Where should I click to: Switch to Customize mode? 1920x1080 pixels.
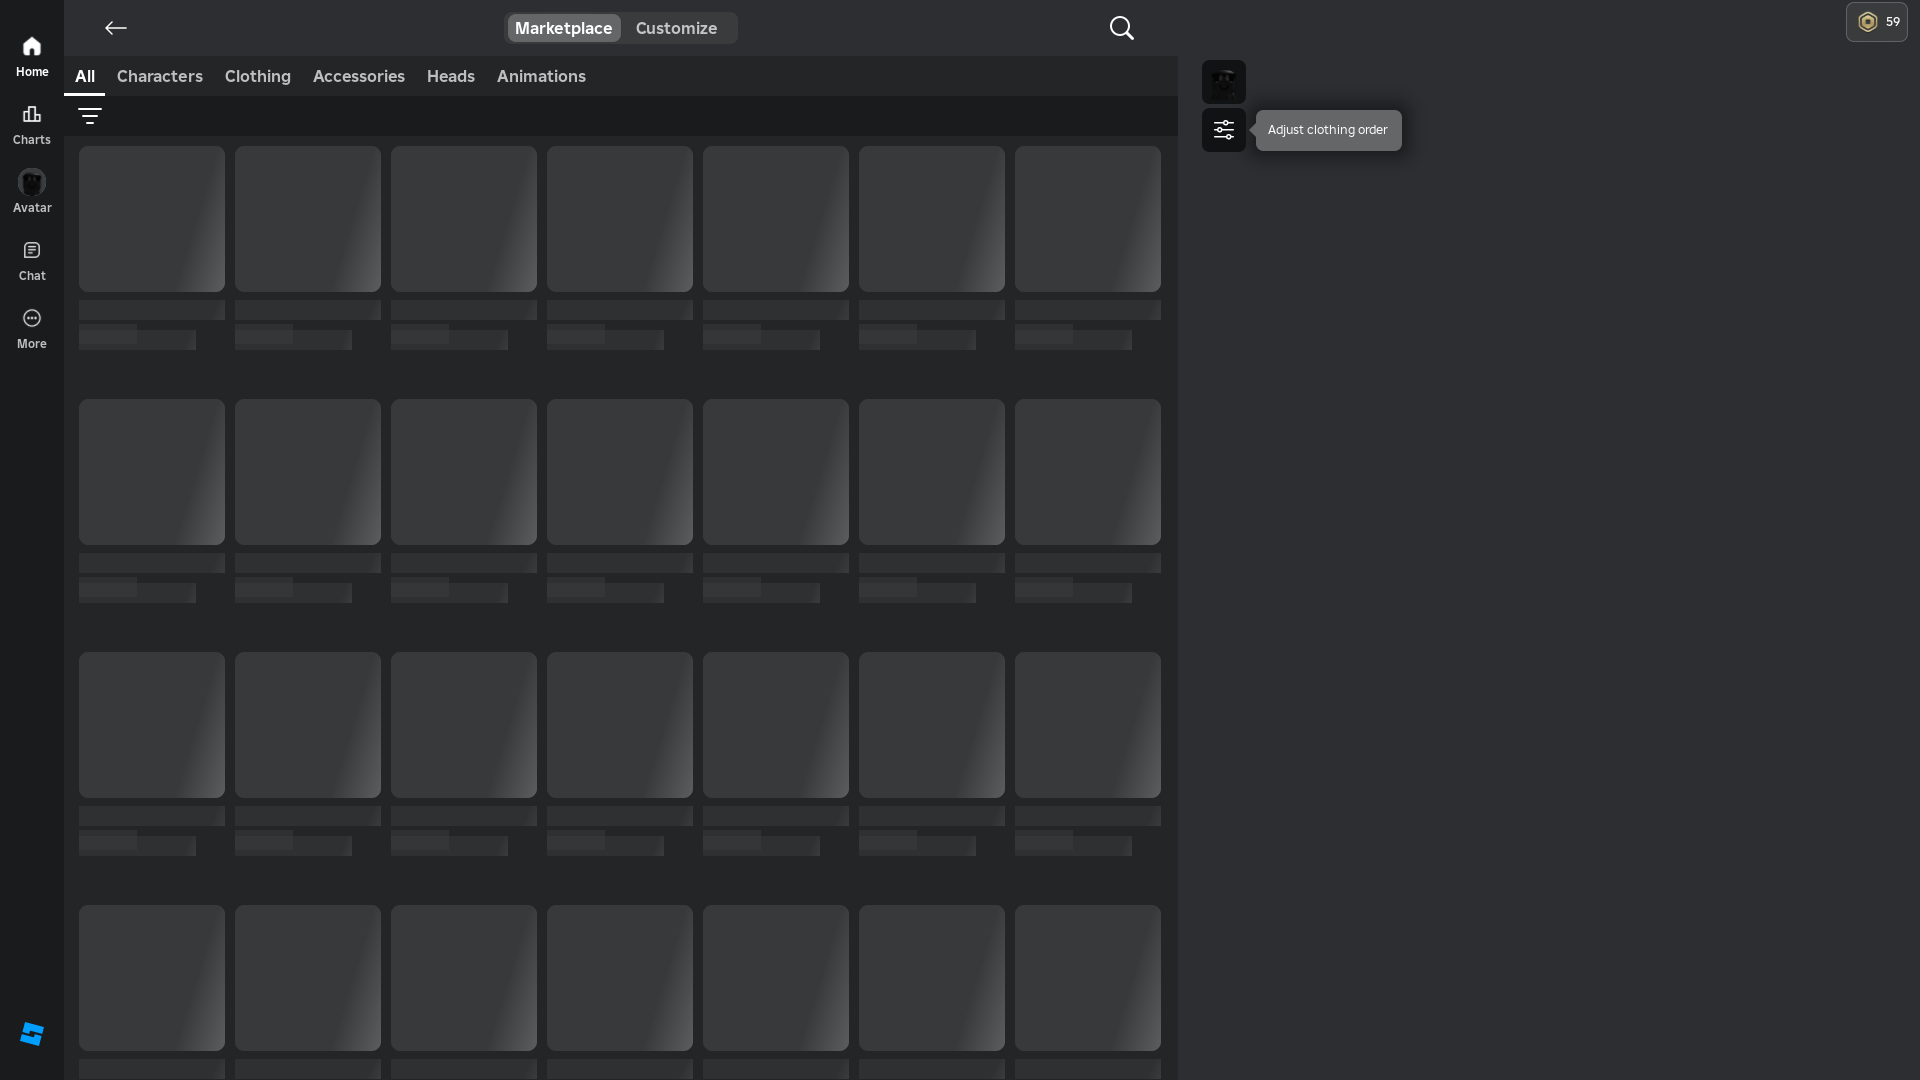tap(676, 28)
